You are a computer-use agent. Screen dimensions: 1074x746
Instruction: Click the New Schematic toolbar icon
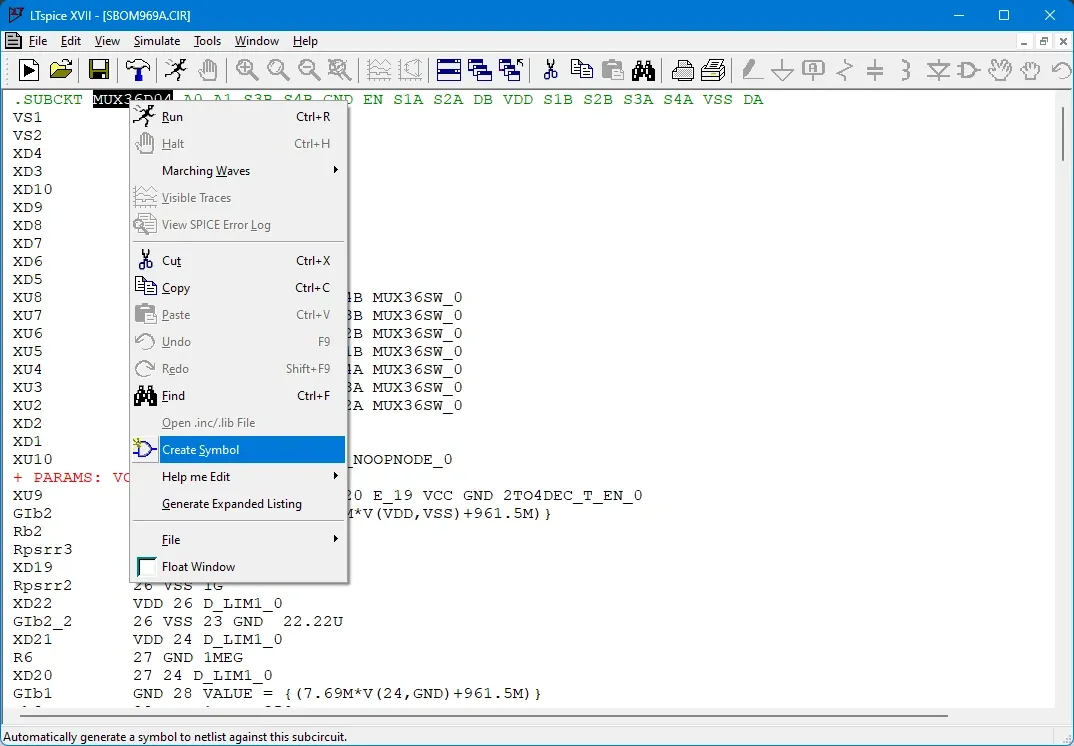tap(29, 70)
